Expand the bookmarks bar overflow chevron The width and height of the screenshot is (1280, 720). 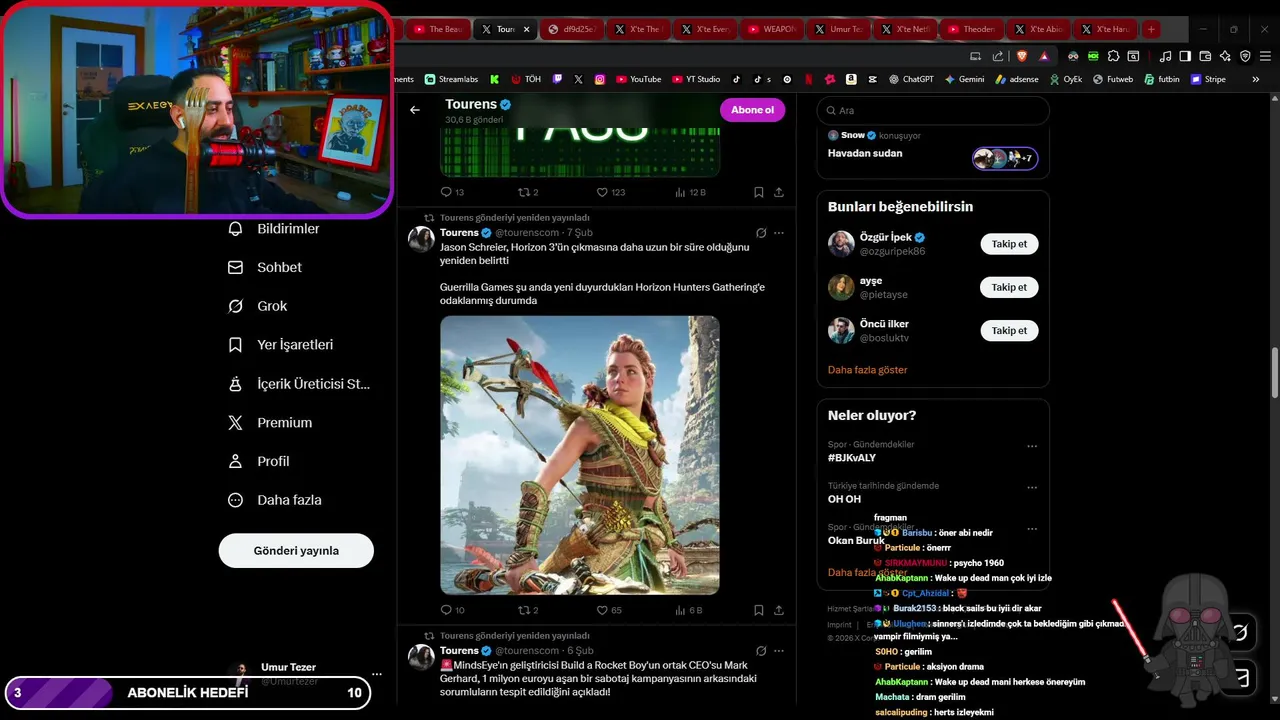(x=1255, y=79)
